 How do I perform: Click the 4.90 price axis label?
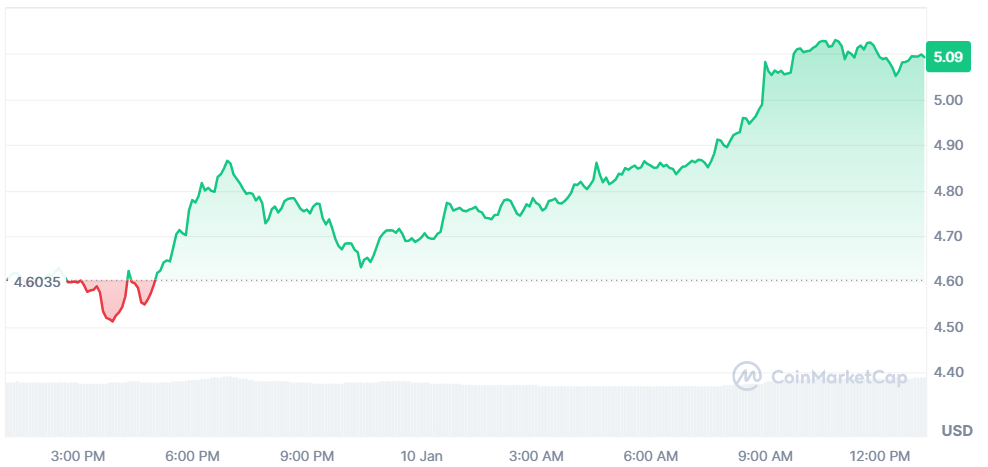pyautogui.click(x=949, y=146)
